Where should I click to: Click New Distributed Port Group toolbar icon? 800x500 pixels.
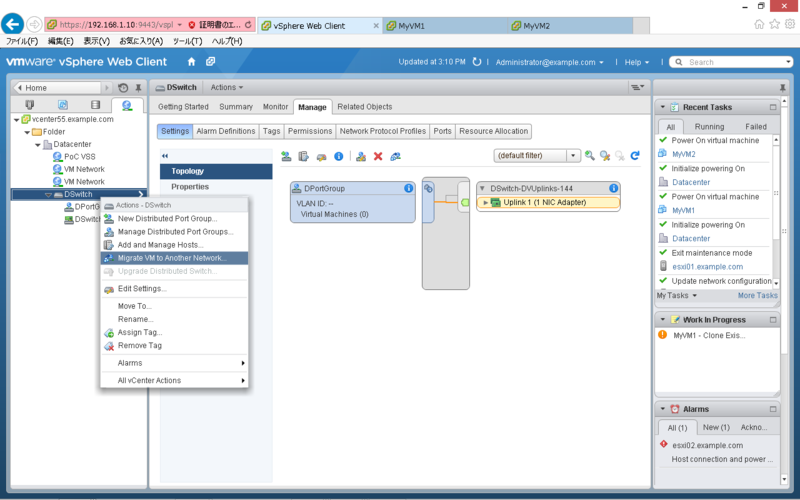(286, 156)
